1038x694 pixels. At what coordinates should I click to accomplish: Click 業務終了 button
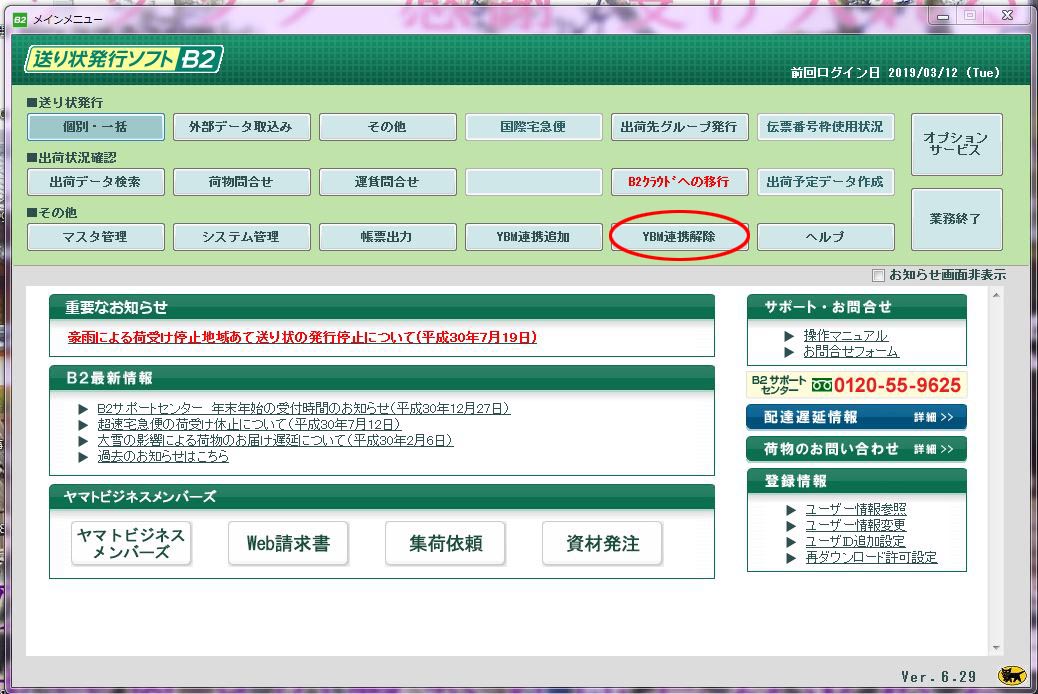click(x=956, y=219)
